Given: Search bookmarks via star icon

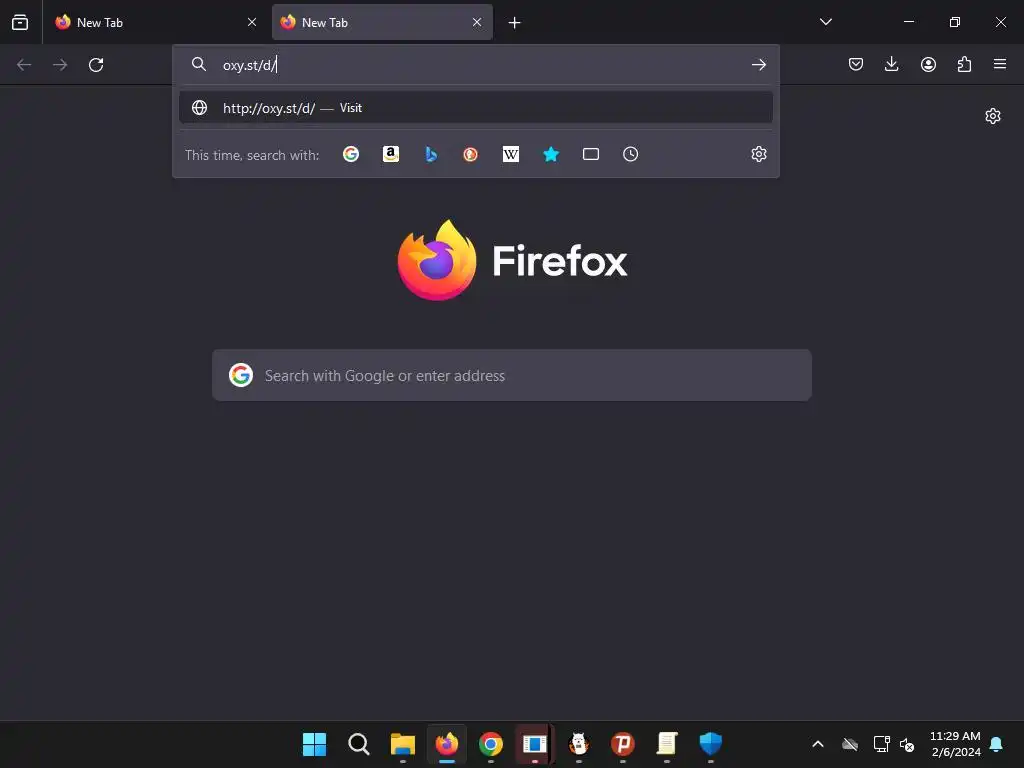Looking at the screenshot, I should pos(551,154).
